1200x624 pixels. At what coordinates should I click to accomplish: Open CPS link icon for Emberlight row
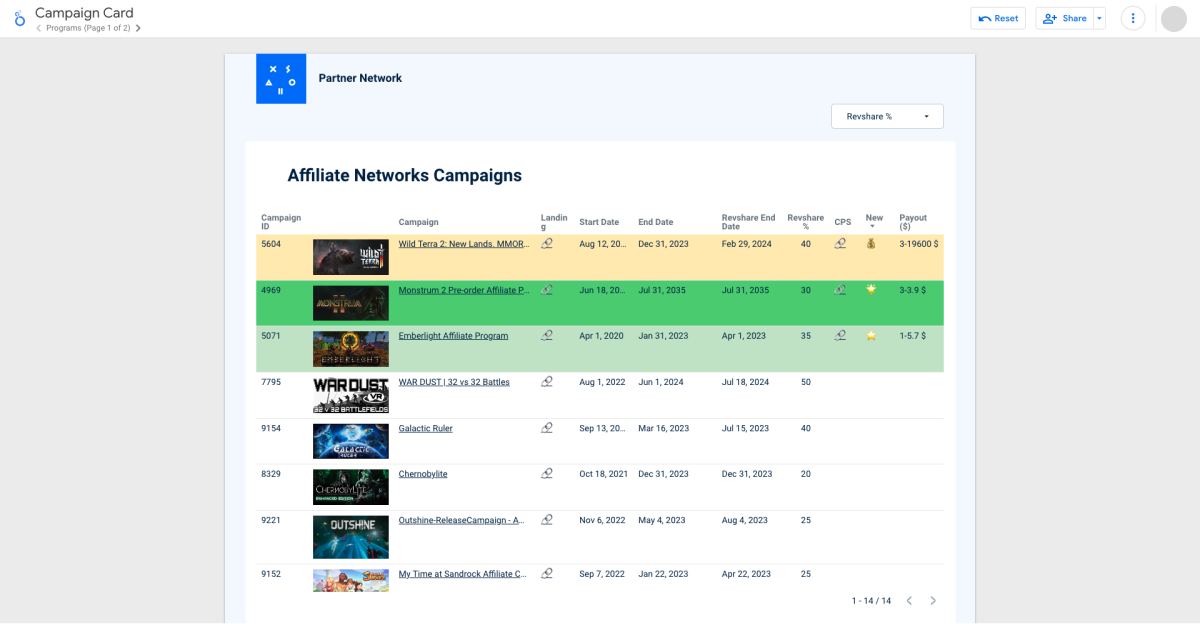(x=840, y=336)
